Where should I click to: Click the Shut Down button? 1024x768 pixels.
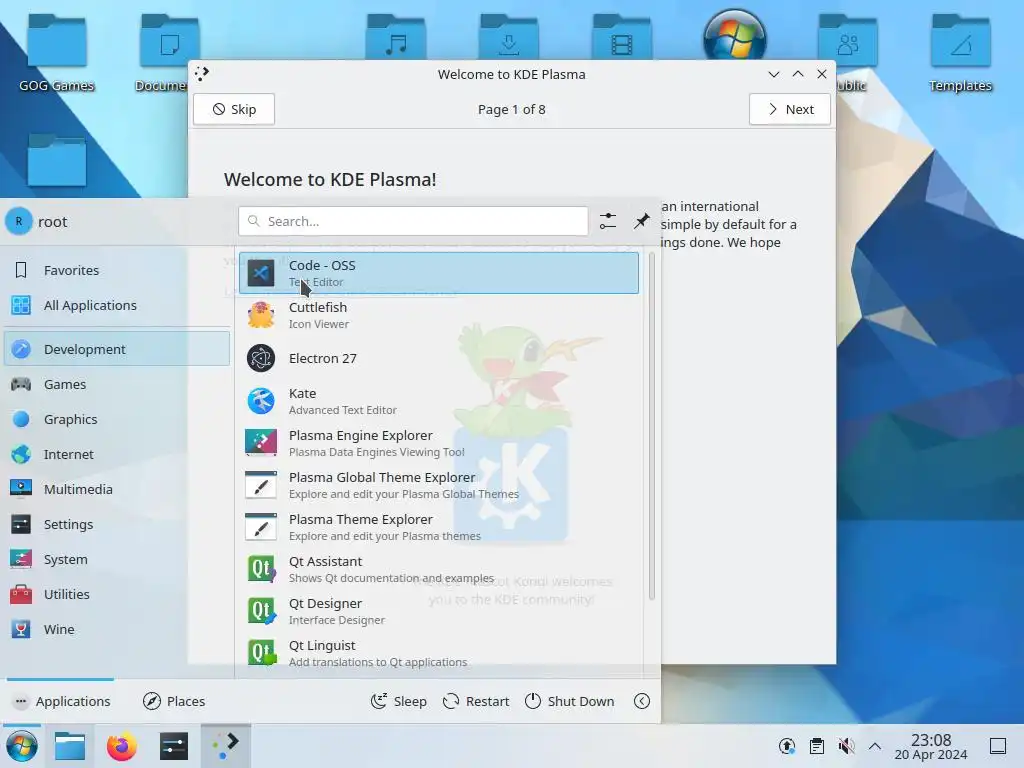coord(569,701)
